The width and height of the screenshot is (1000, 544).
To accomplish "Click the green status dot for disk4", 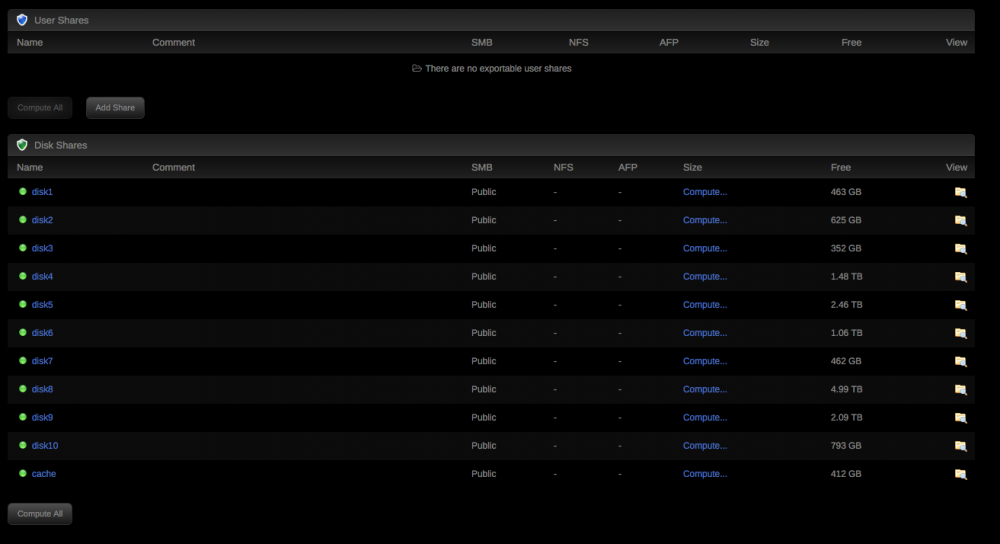I will (23, 276).
